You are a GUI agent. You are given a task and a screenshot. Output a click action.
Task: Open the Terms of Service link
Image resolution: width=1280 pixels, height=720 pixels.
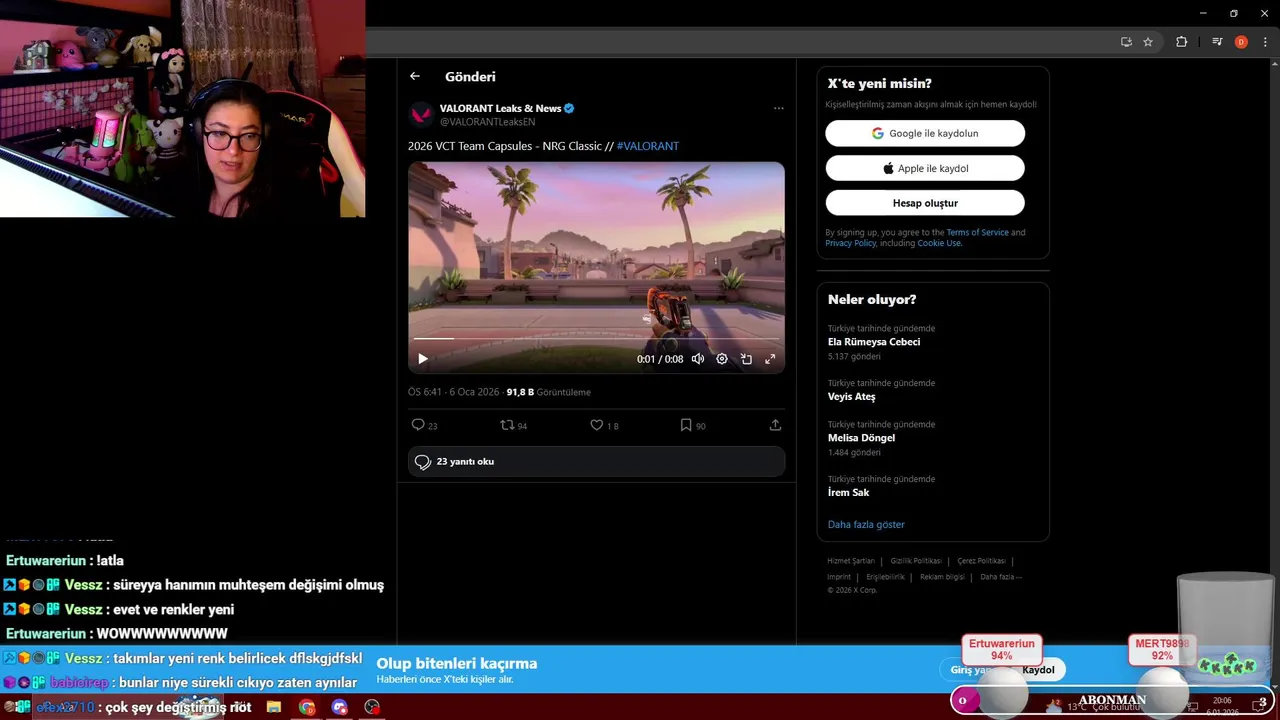pos(977,233)
